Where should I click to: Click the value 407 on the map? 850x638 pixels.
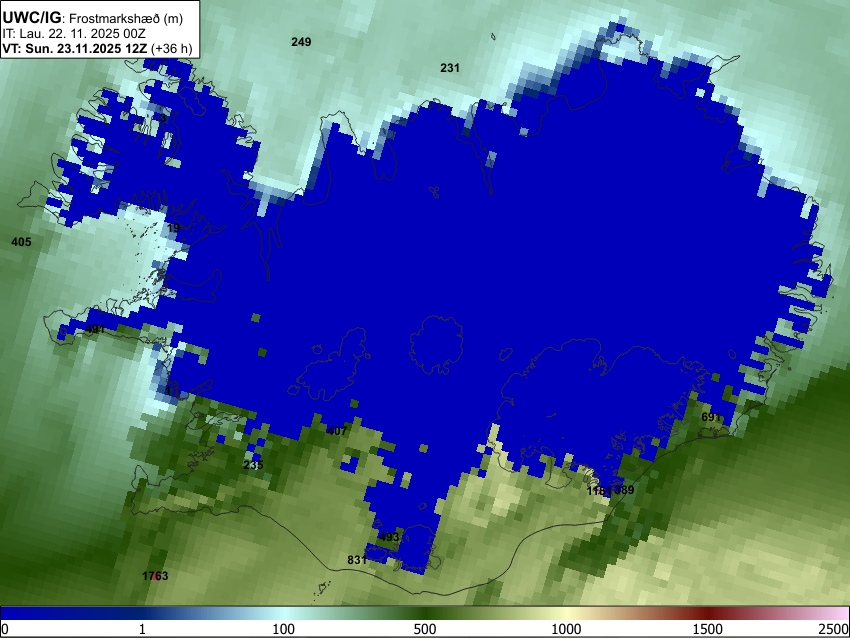click(337, 431)
